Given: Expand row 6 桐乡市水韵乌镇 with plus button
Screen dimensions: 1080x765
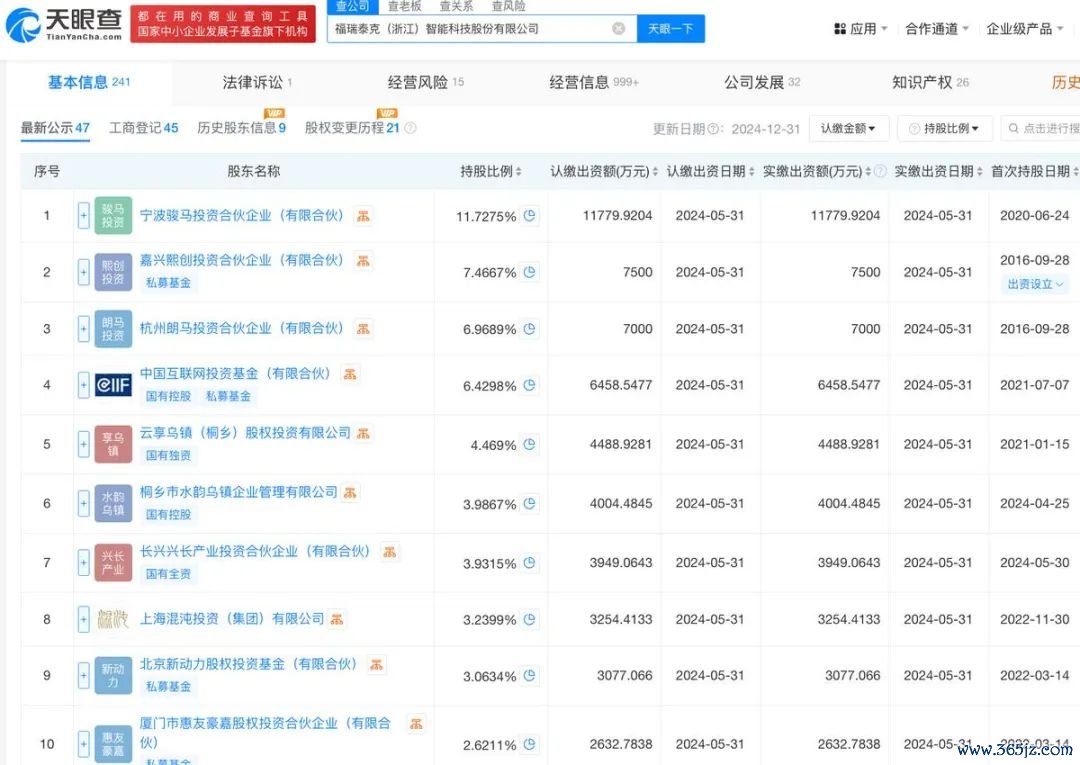Looking at the screenshot, I should tap(83, 503).
